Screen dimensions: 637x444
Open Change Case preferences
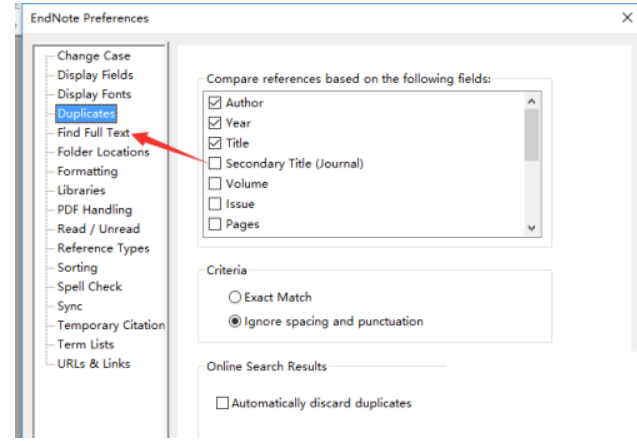94,56
